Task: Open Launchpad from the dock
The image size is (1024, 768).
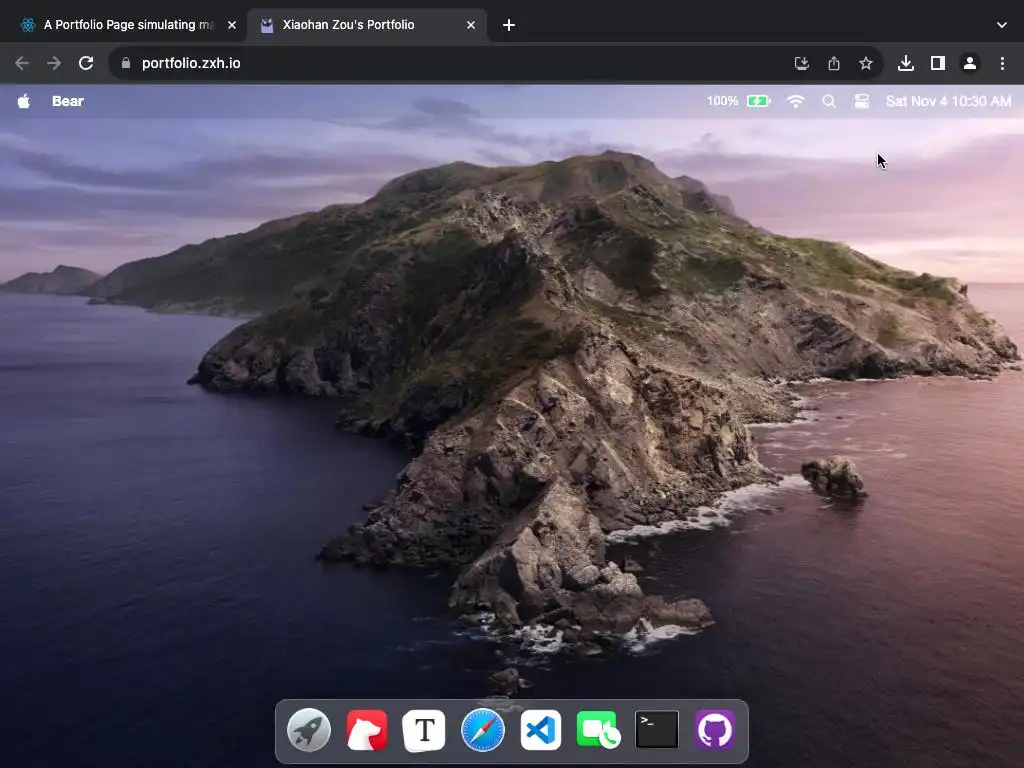Action: coord(309,730)
